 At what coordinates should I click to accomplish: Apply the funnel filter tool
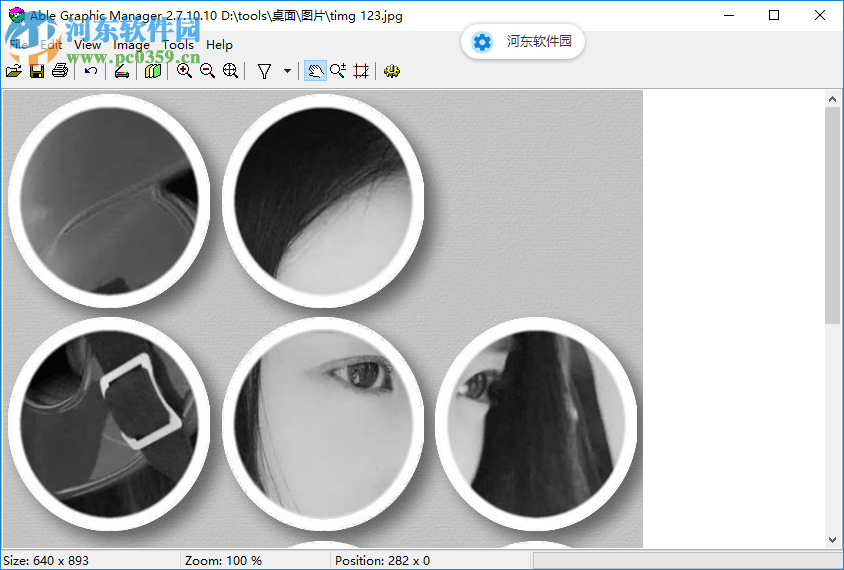tap(264, 71)
